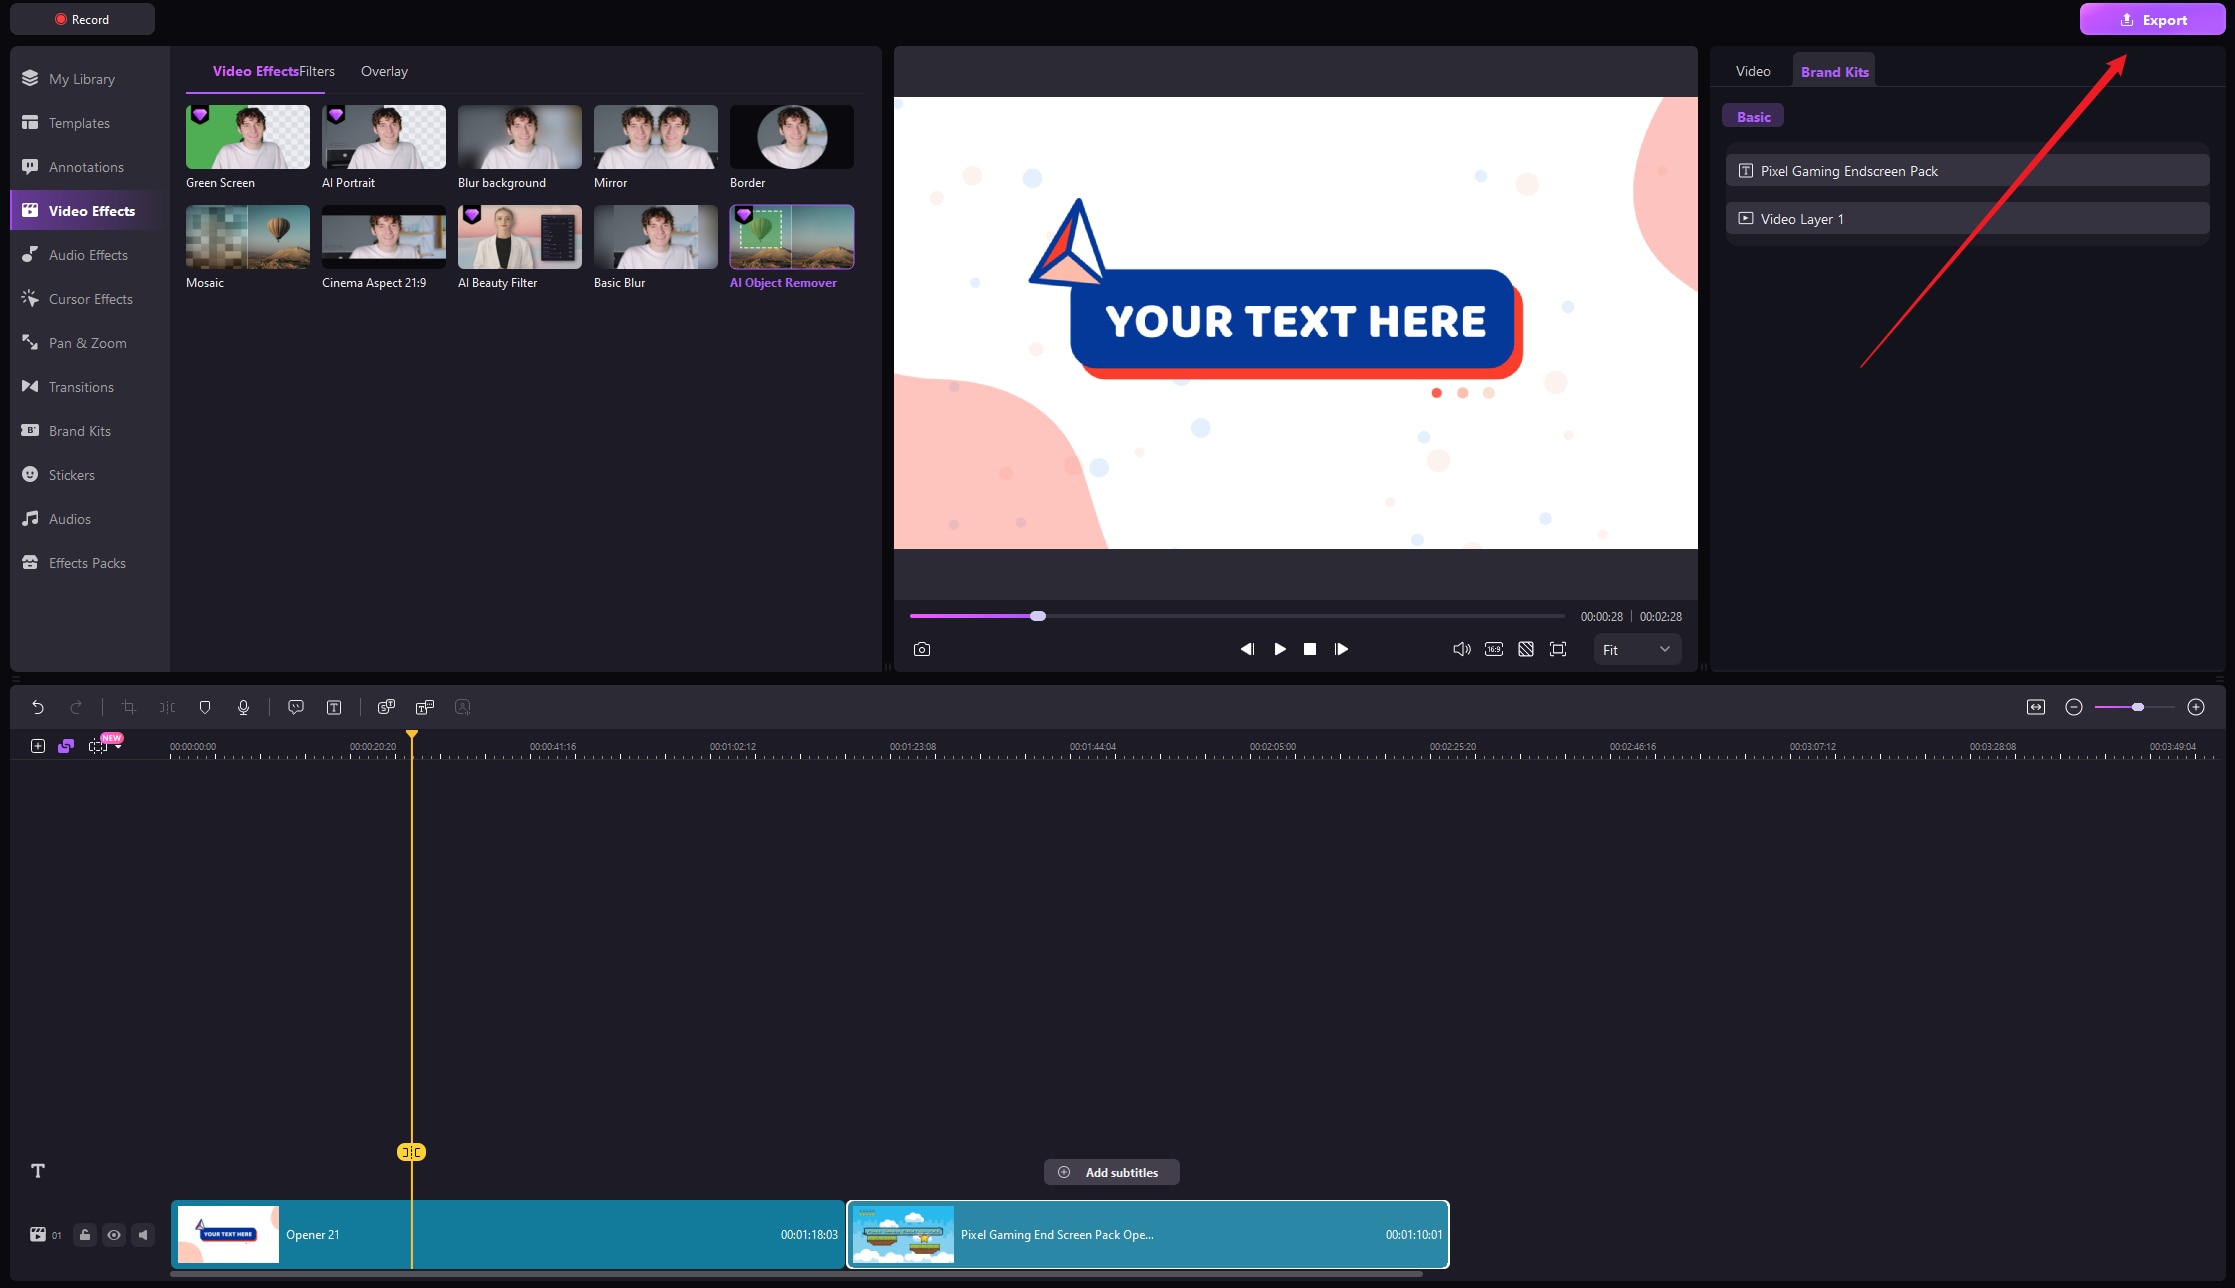
Task: Click fit timeline to window icon
Action: click(x=2036, y=707)
